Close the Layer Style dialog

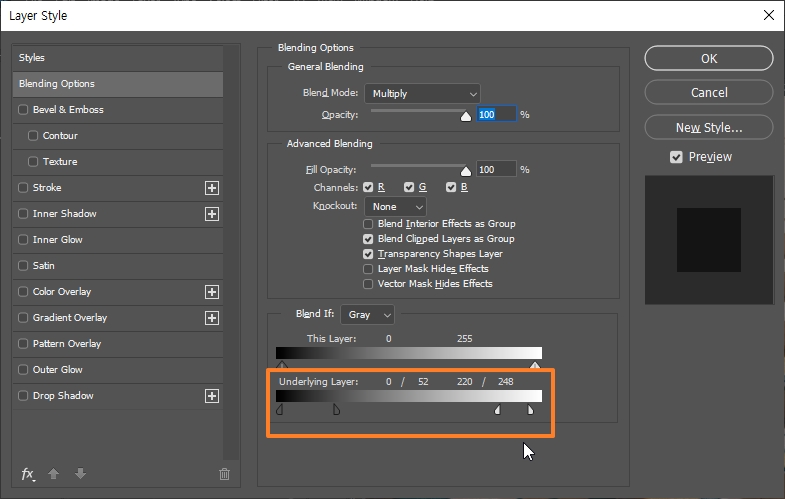point(769,16)
